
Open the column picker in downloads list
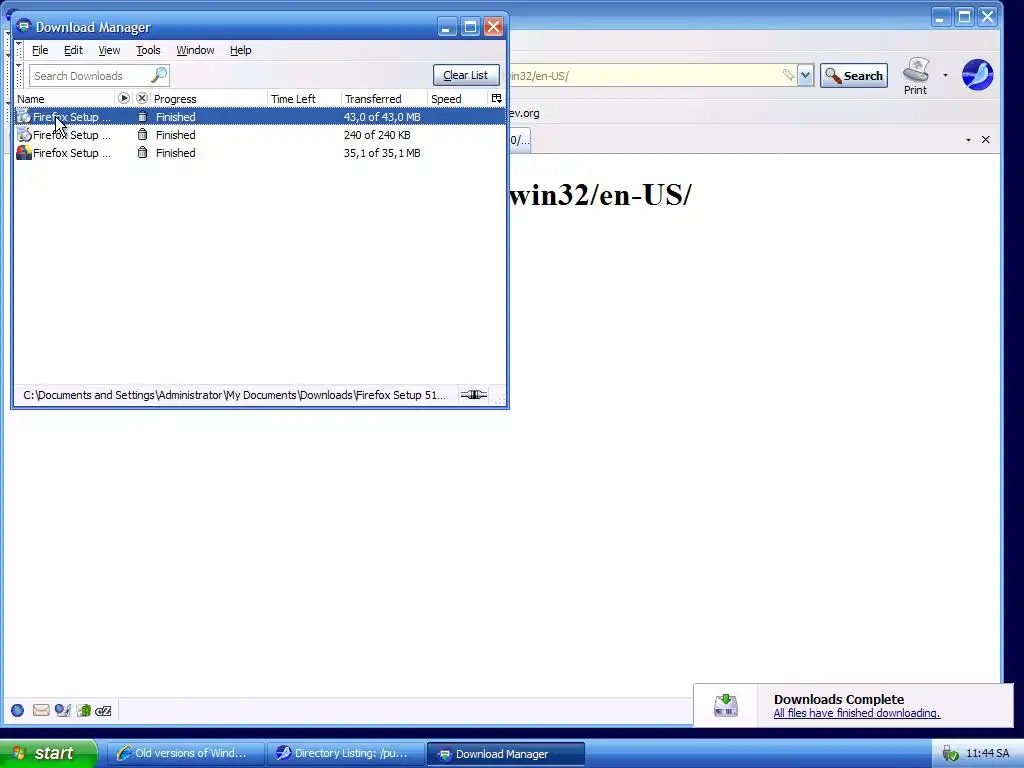(x=496, y=98)
